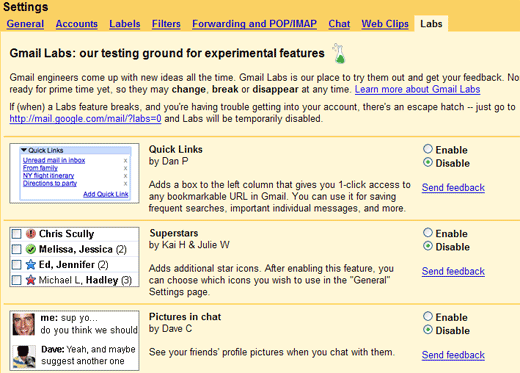
Task: Enable the Quick Links feature
Action: coord(428,149)
